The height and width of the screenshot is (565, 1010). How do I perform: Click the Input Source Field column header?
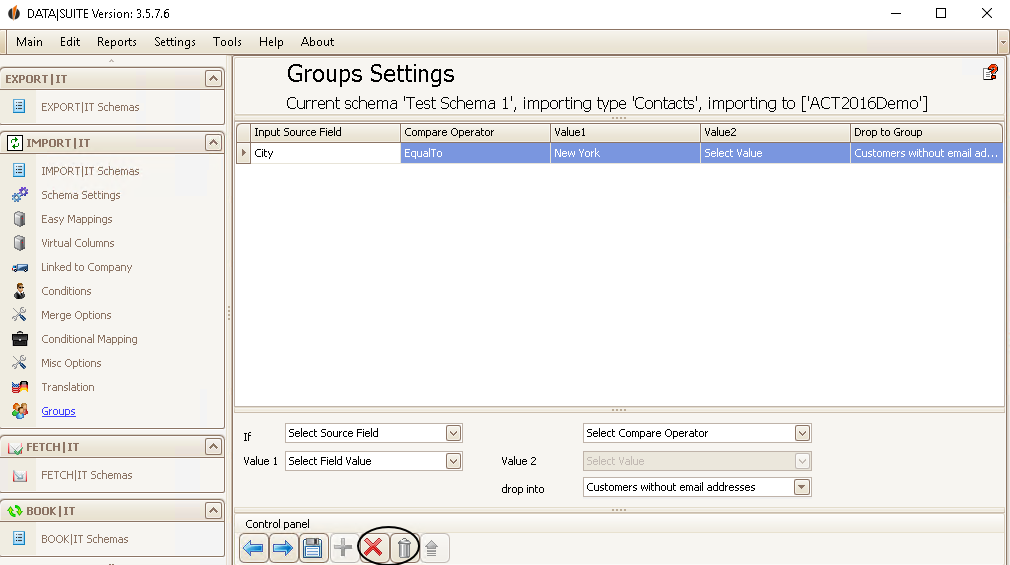click(325, 132)
